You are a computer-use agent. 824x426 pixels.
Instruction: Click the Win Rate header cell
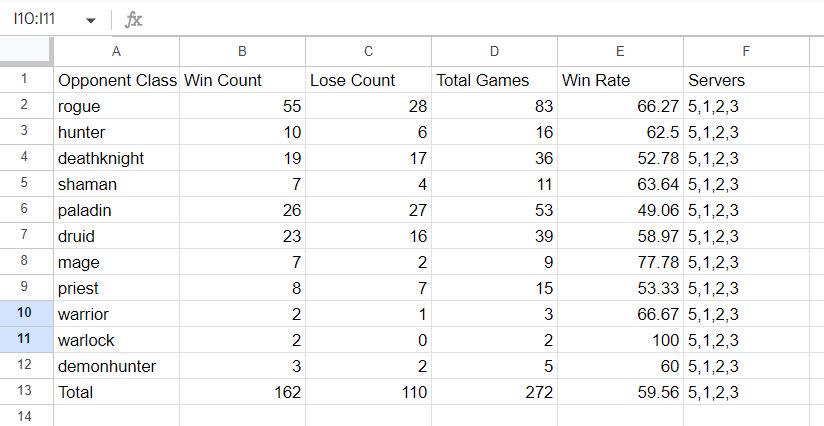[620, 80]
